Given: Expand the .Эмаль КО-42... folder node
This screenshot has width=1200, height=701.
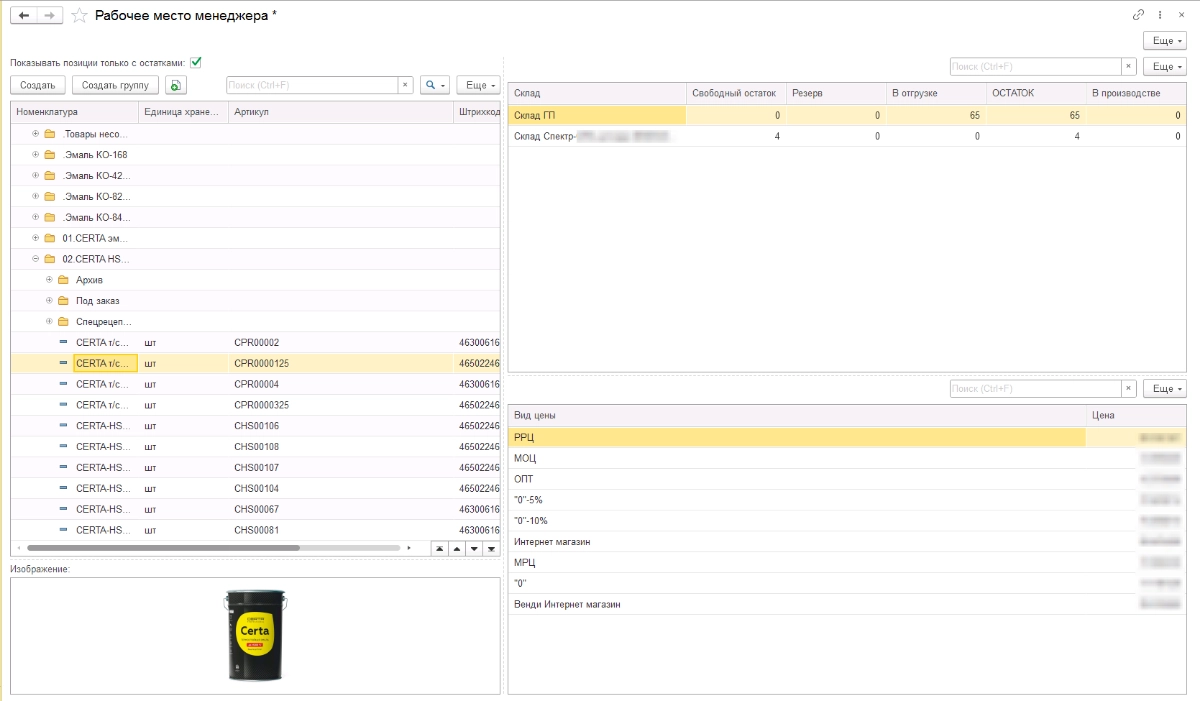Looking at the screenshot, I should click(36, 176).
